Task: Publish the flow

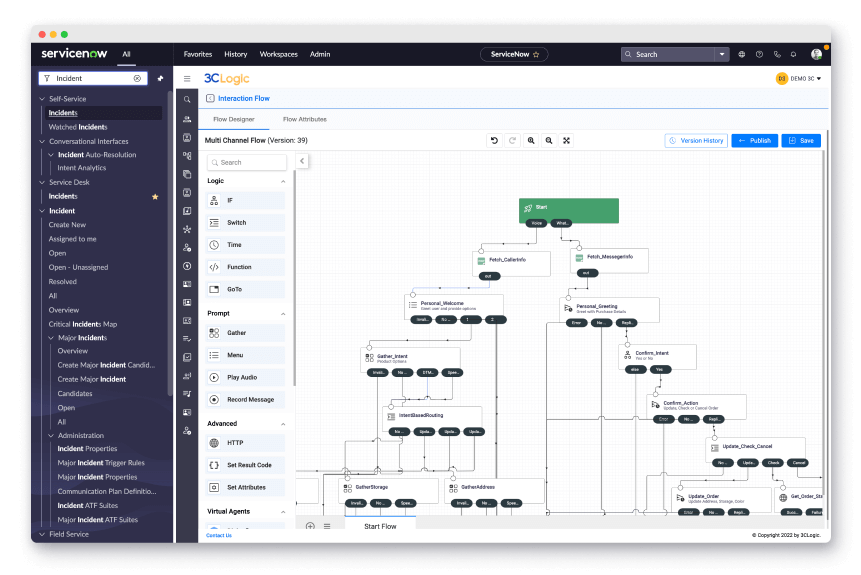Action: point(754,141)
